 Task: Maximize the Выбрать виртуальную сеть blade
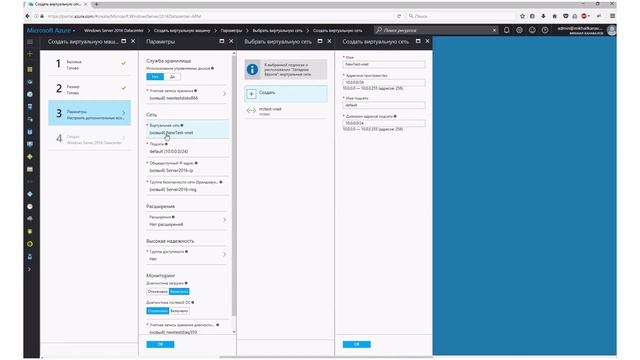(x=320, y=41)
